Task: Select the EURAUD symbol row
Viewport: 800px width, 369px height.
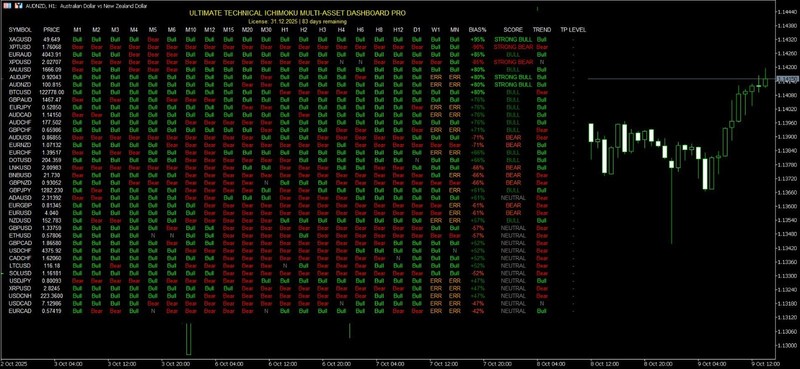Action: click(20, 55)
